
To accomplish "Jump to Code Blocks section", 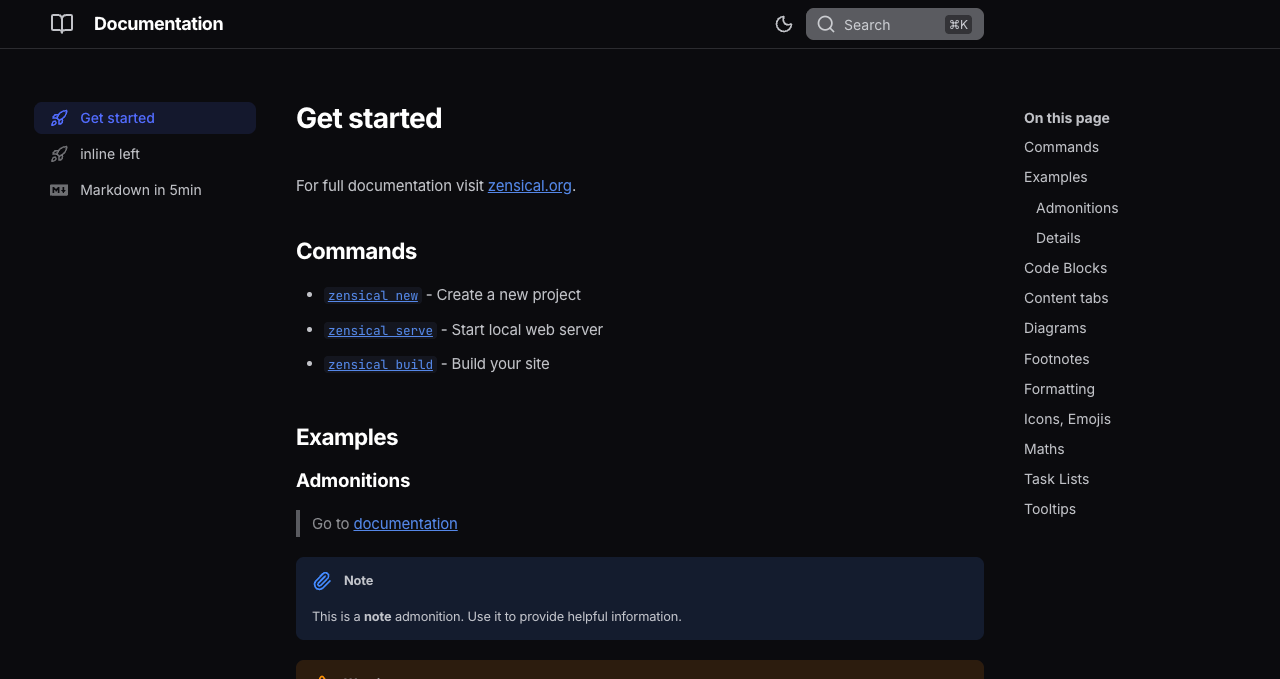I will click(x=1065, y=268).
